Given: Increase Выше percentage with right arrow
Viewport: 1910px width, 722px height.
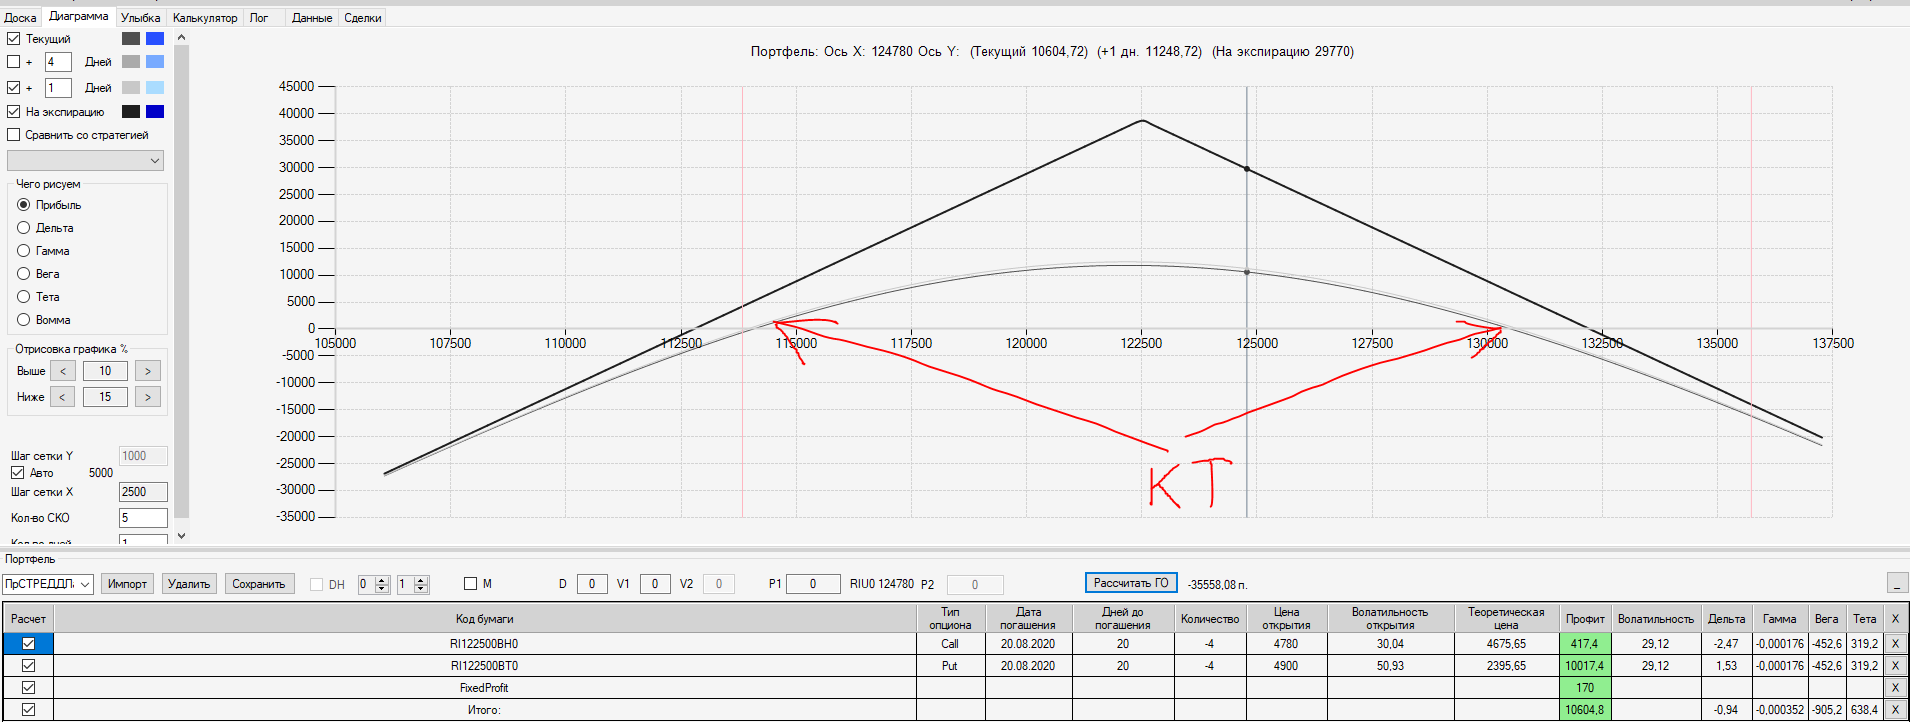Looking at the screenshot, I should point(148,371).
